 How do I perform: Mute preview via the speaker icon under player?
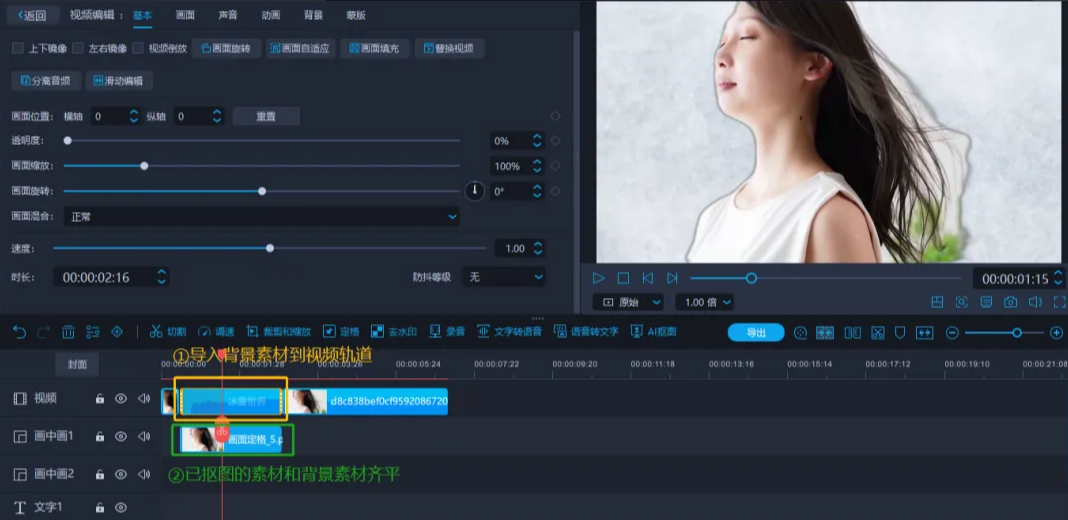click(1035, 301)
